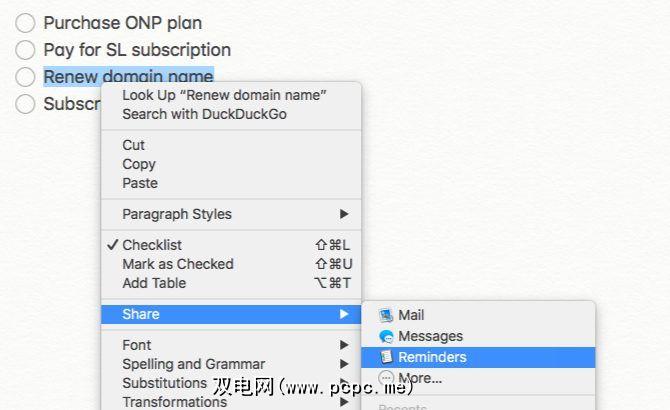
Task: Expand Paragraph Styles submenu arrow
Action: pos(344,214)
